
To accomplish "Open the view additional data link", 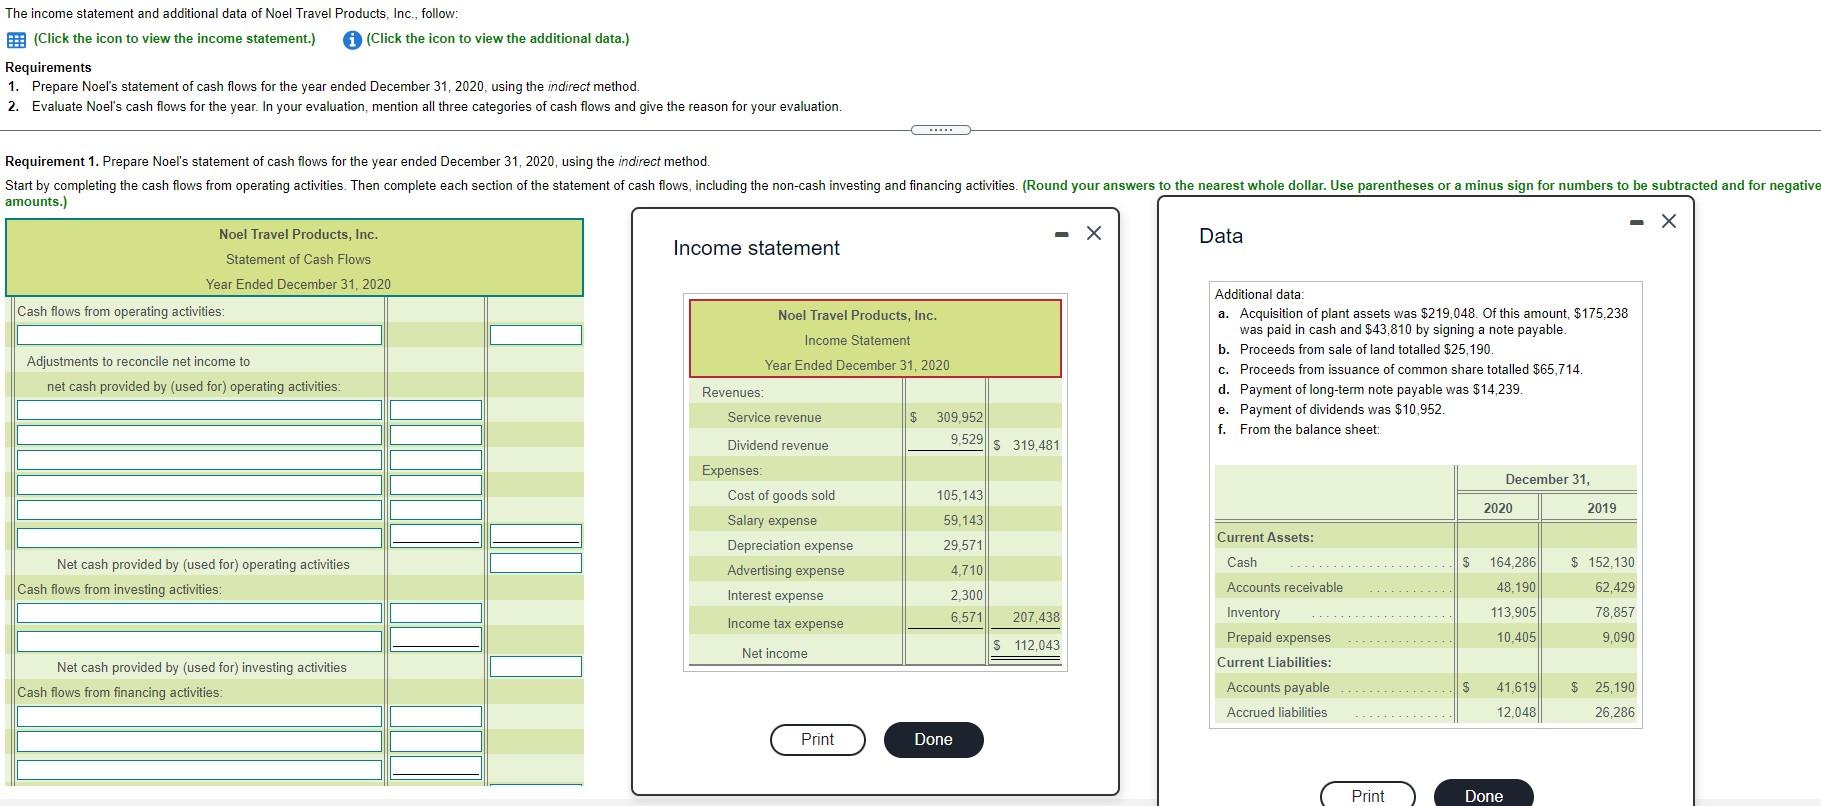I will (498, 39).
